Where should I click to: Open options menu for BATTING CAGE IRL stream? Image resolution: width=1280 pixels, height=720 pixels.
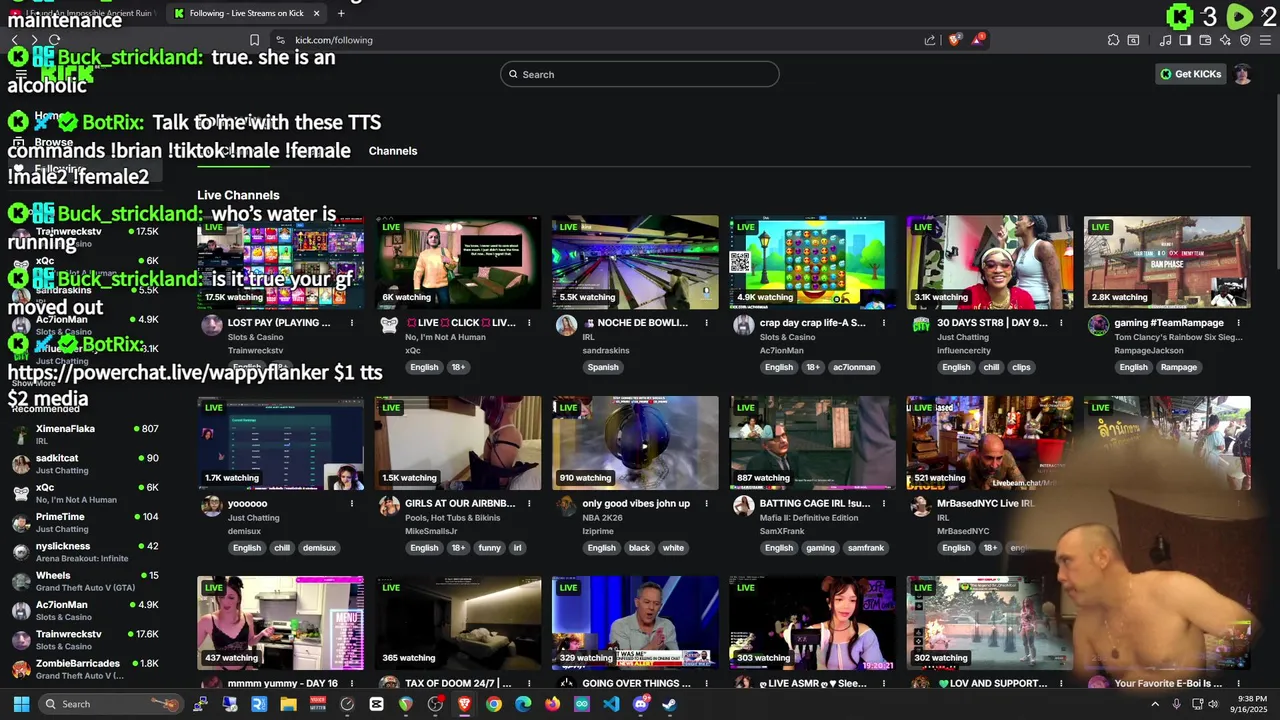click(884, 504)
